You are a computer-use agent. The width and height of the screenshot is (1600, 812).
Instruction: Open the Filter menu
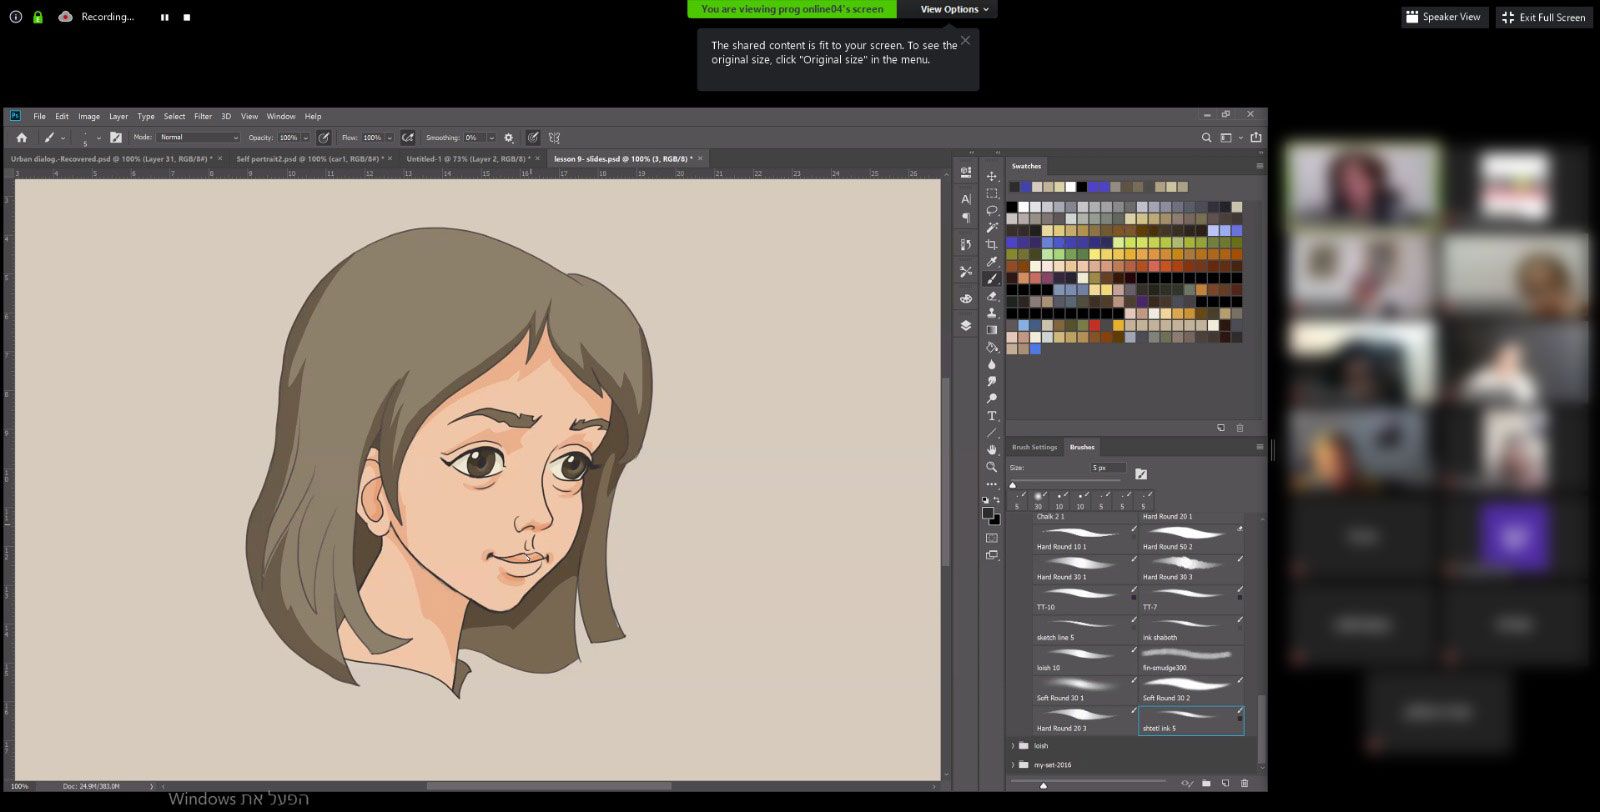pos(203,116)
